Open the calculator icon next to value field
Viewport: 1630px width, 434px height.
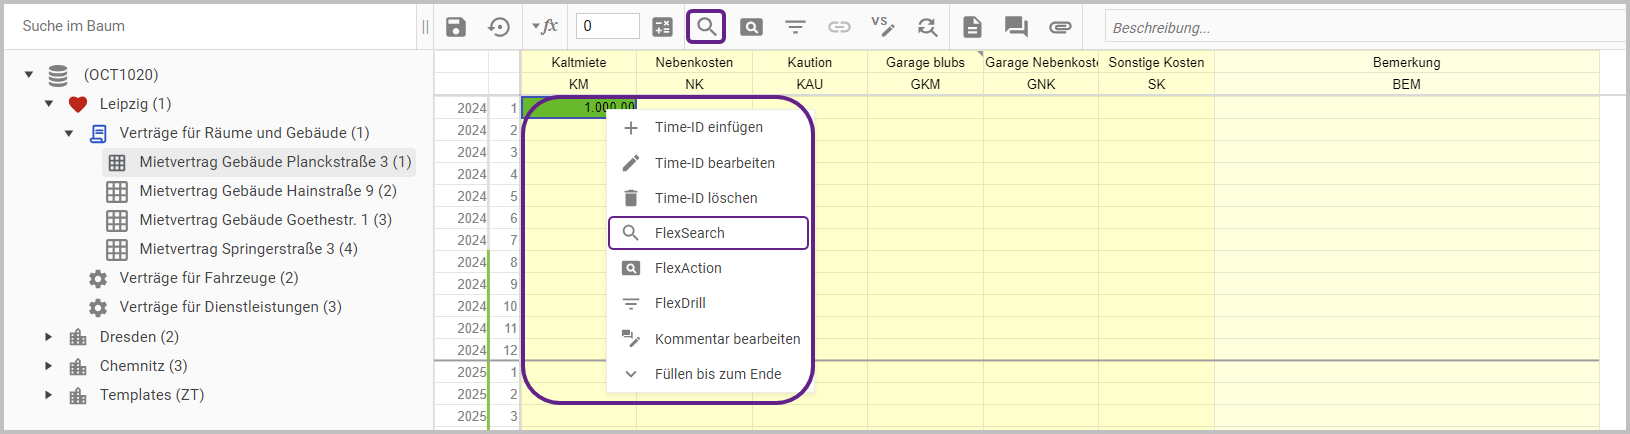coord(663,27)
